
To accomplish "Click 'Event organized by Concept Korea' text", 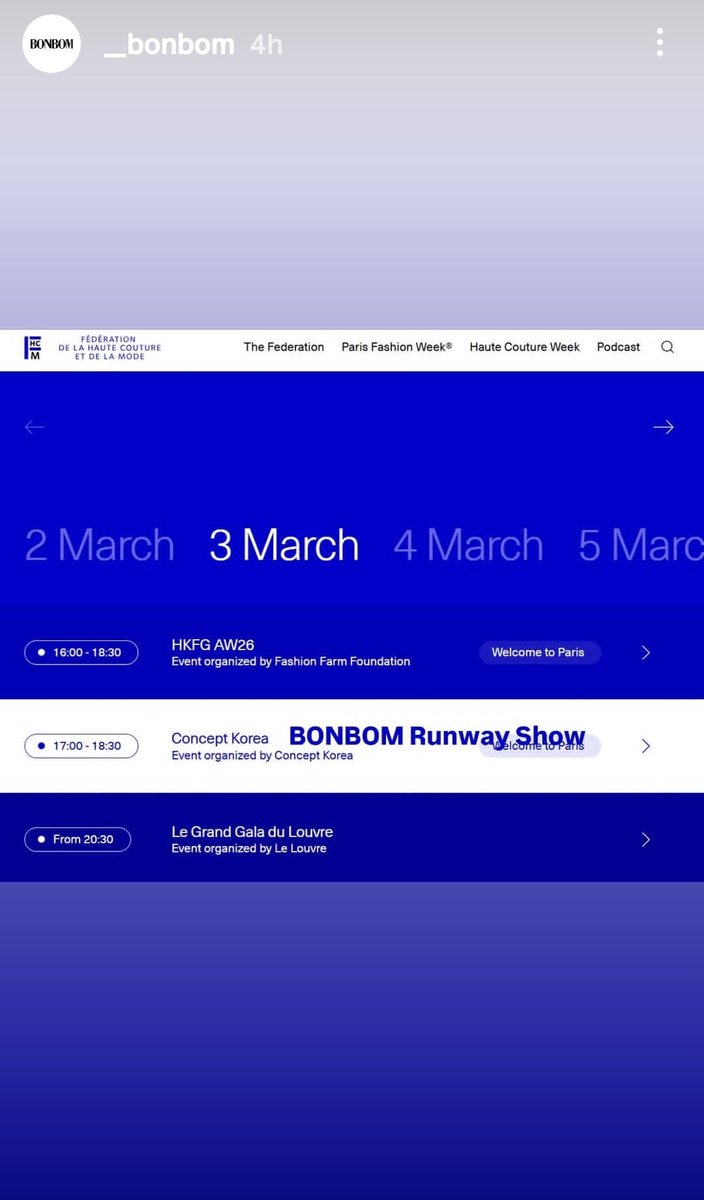I will pyautogui.click(x=262, y=755).
